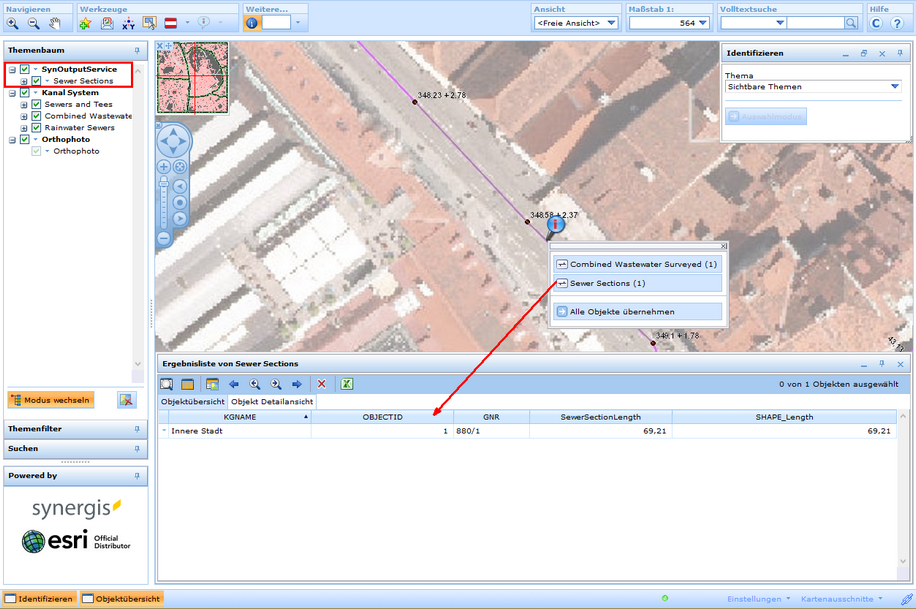
Task: Sort results by the KGNAME column header
Action: (240, 417)
